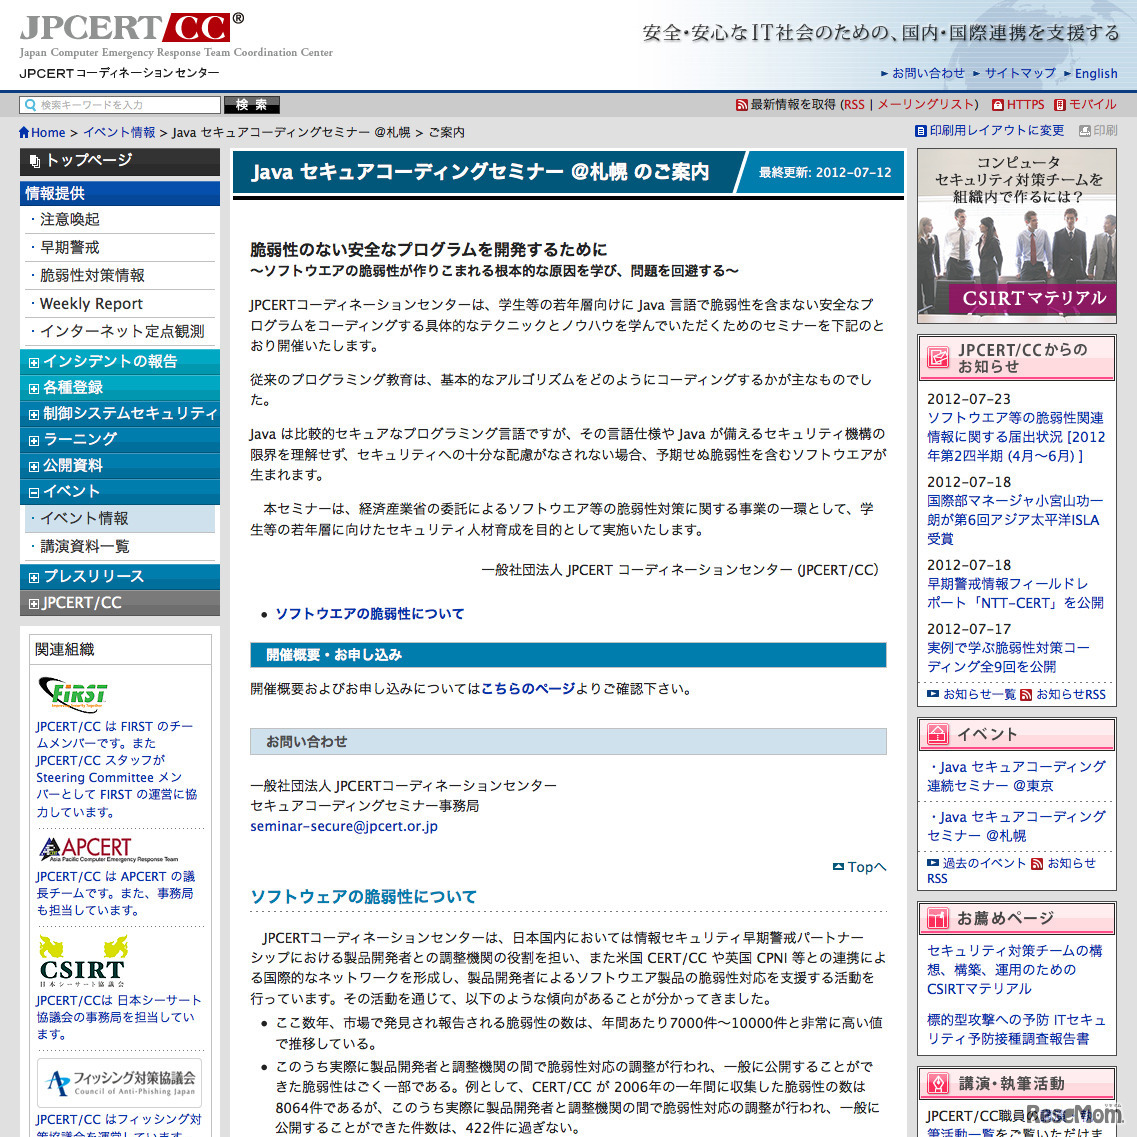Click the magnifier icon in search box
Screen dimensions: 1137x1137
(x=30, y=105)
